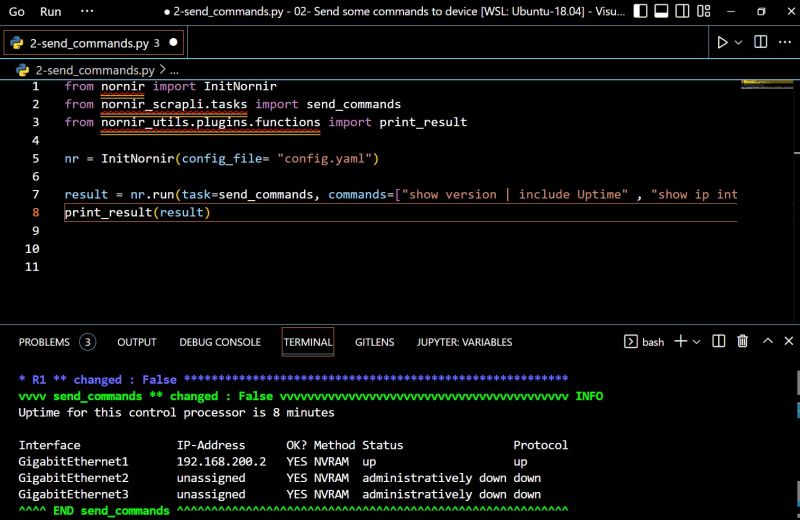Click send_commands import name on line 2
Image resolution: width=800 pixels, height=520 pixels.
[354, 104]
